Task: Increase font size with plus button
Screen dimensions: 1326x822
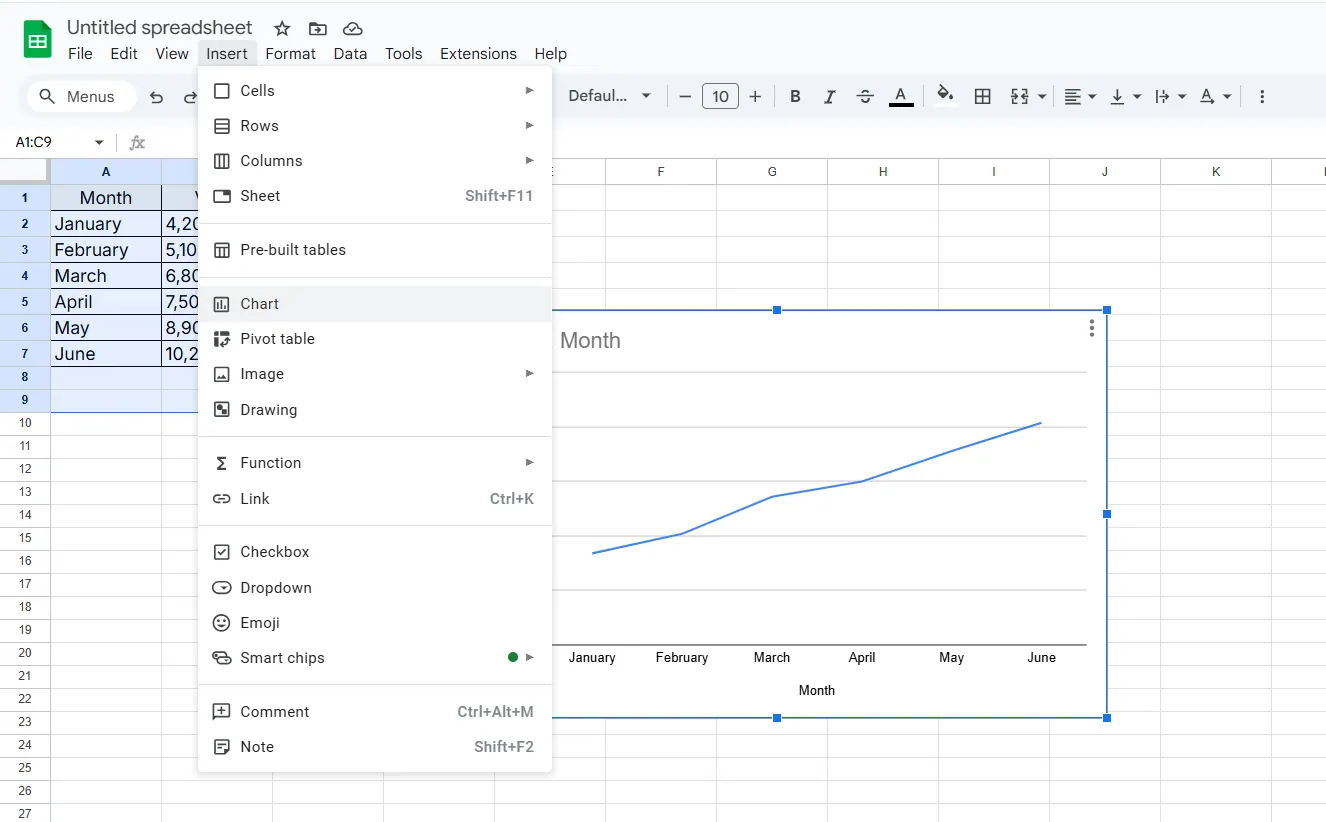Action: (755, 96)
